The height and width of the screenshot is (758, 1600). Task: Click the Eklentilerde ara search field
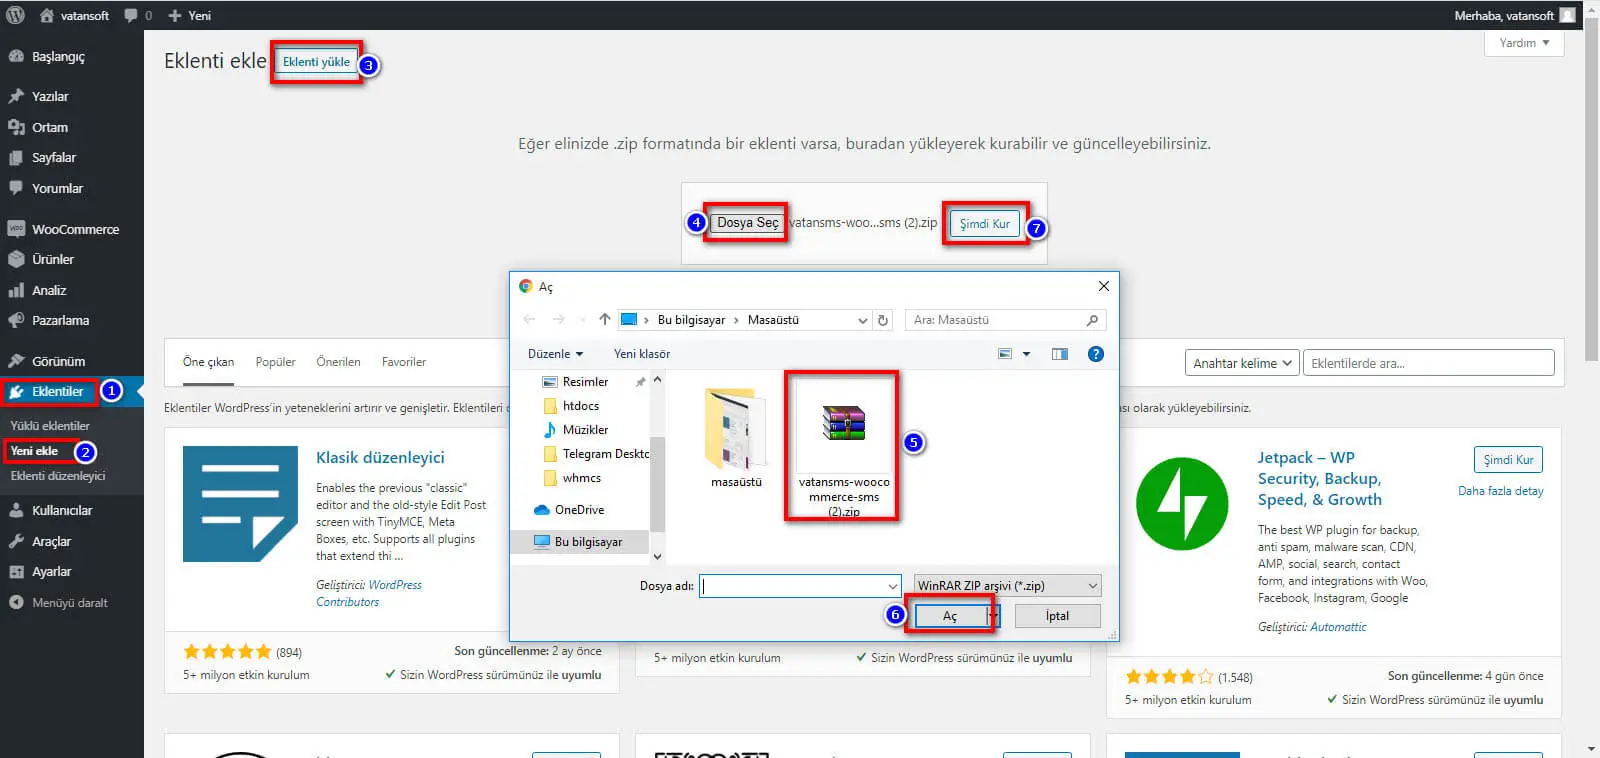[1428, 363]
